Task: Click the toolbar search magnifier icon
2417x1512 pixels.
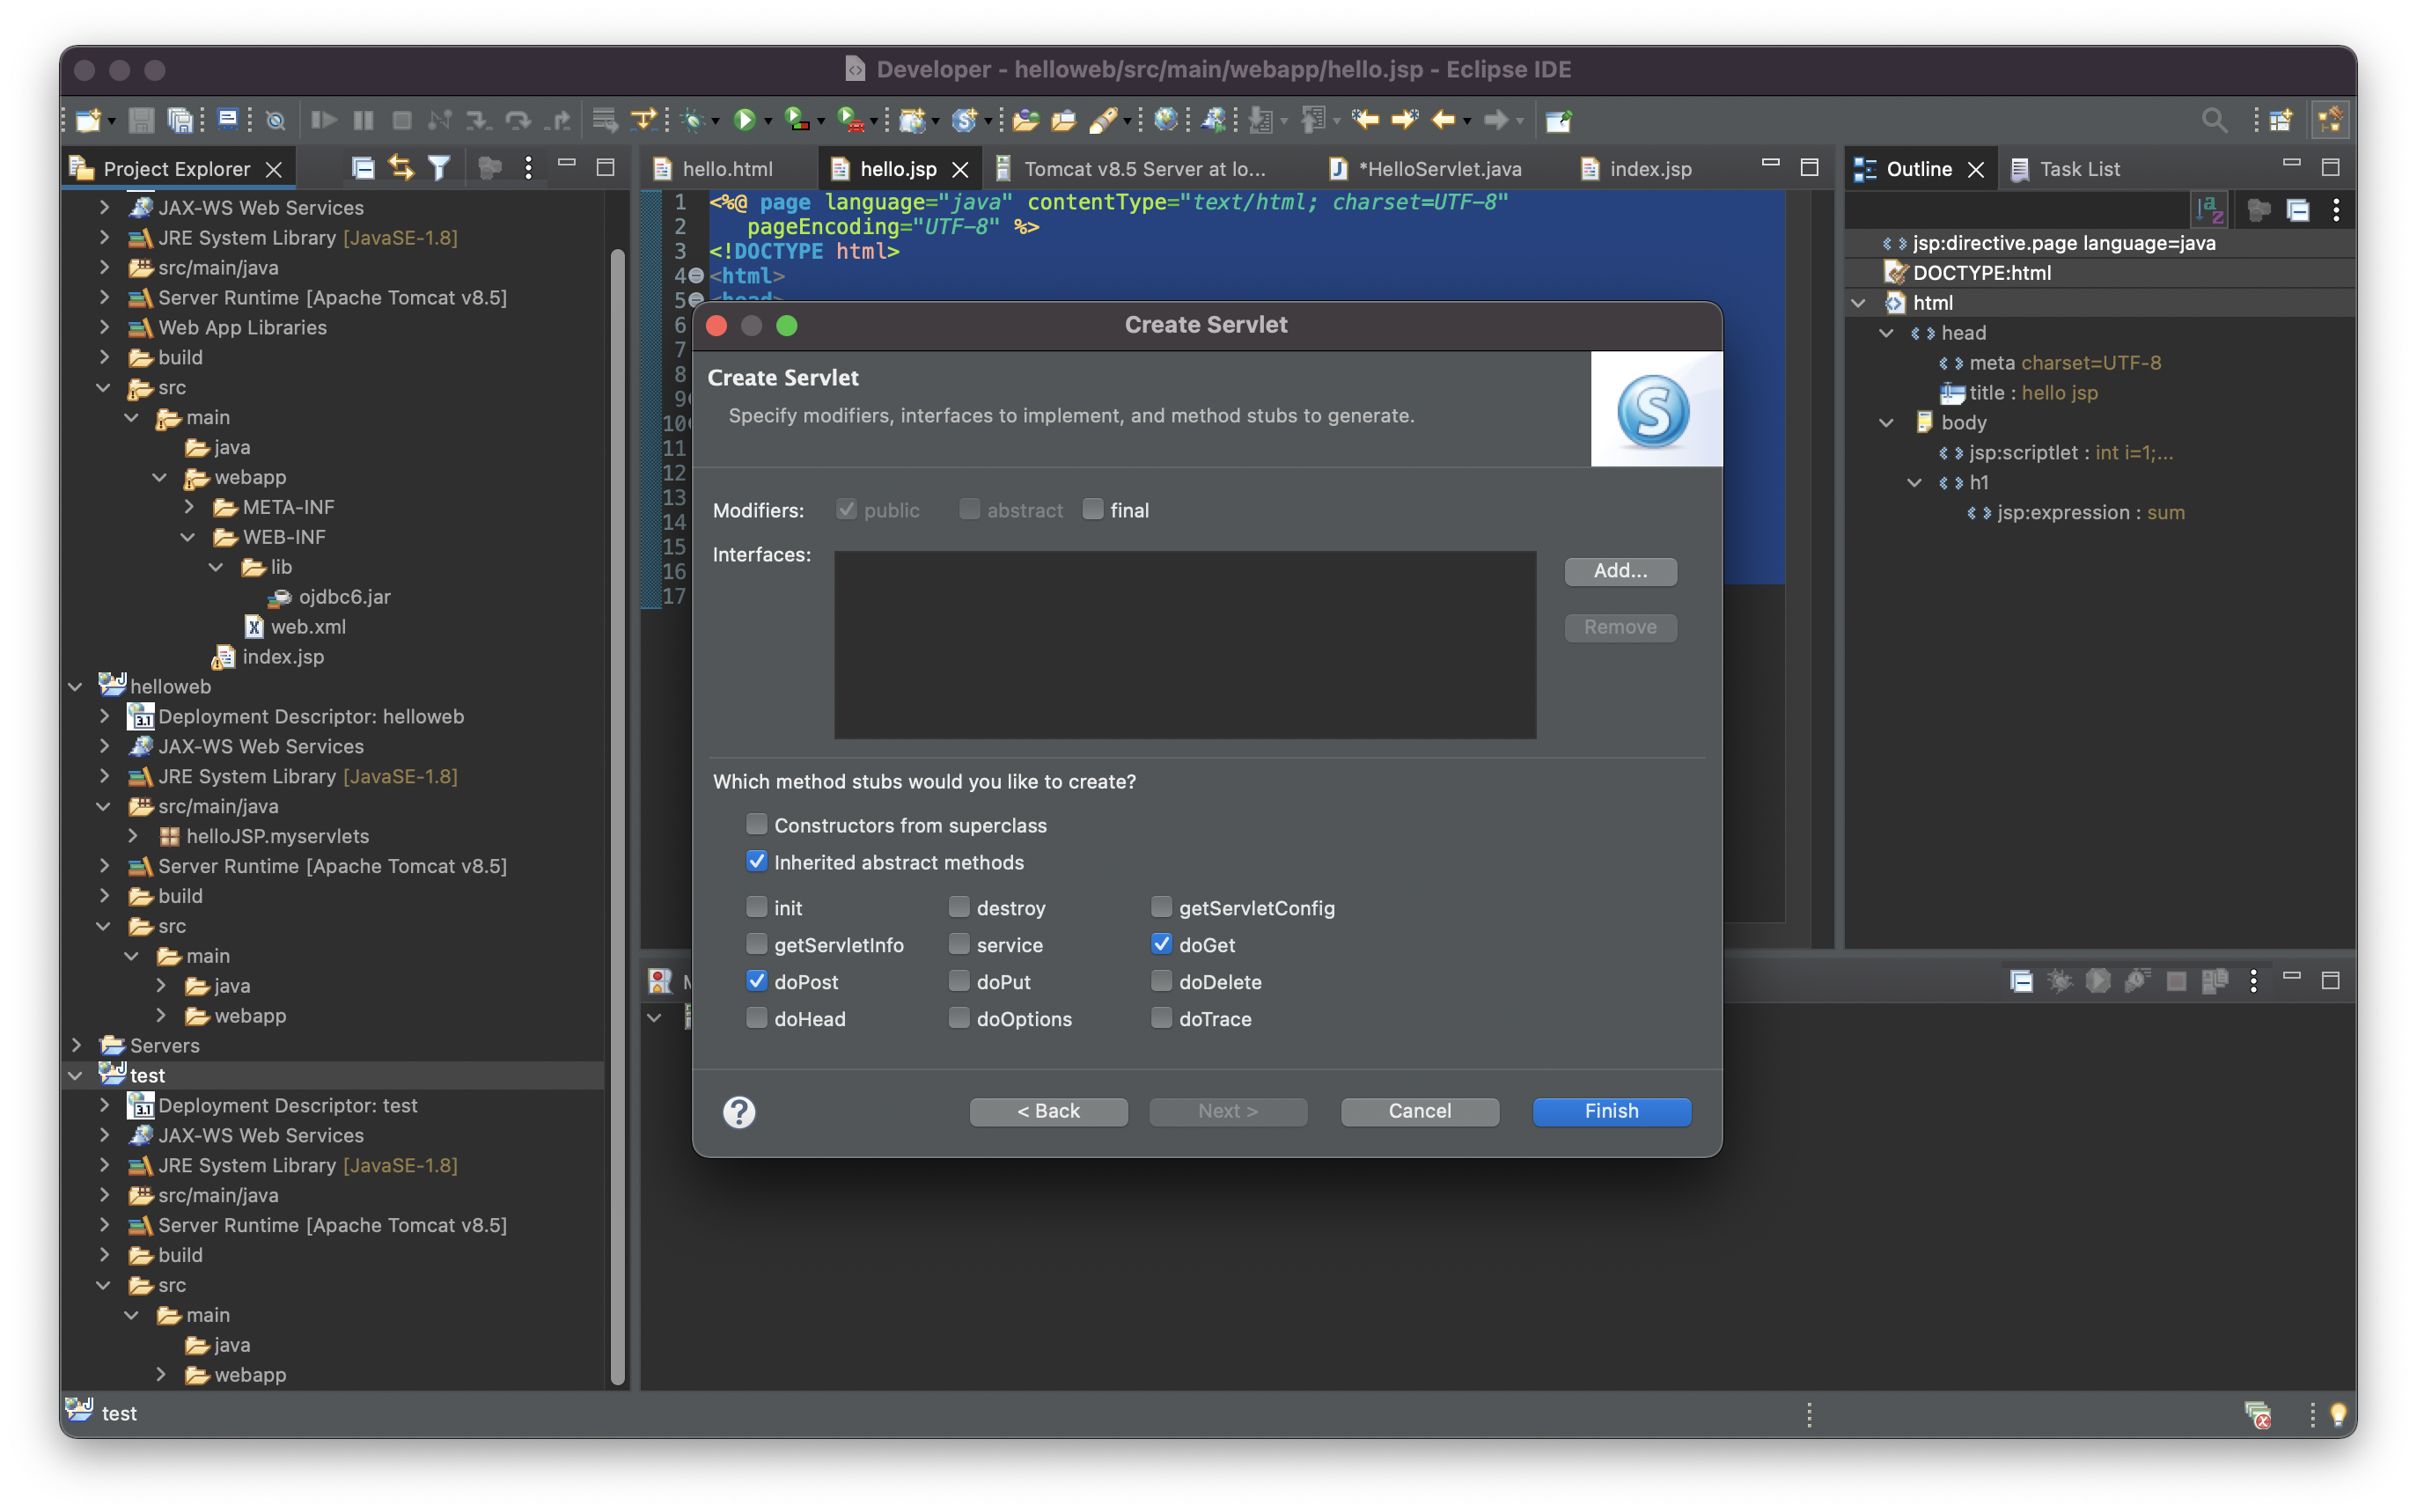Action: (2214, 121)
